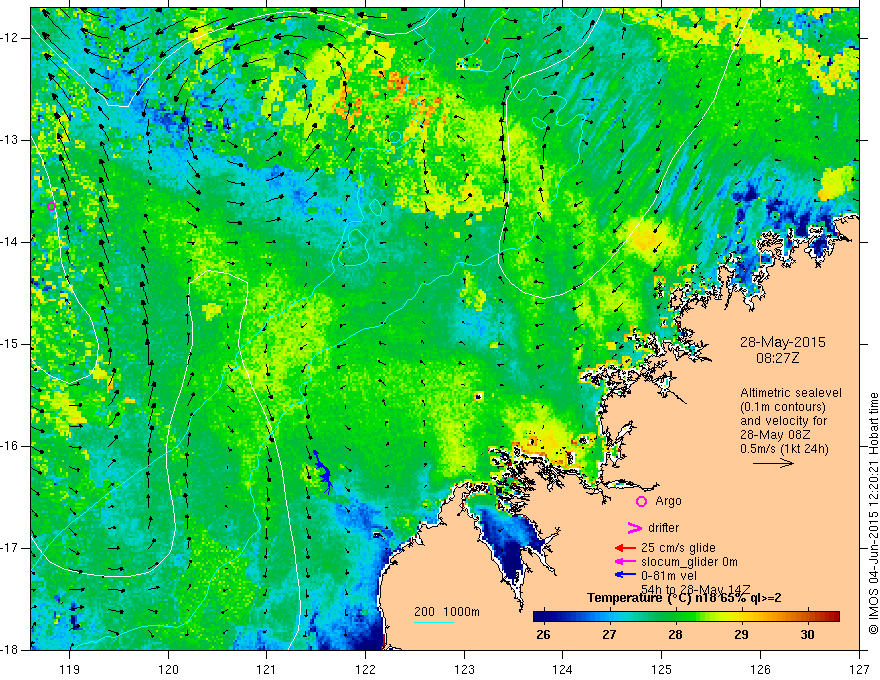The width and height of the screenshot is (880, 680).
Task: Click the colour bar value 30
Action: click(807, 635)
